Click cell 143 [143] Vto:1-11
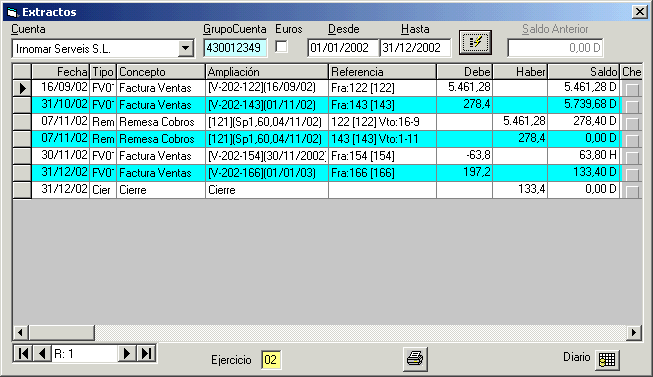Image resolution: width=653 pixels, height=377 pixels. (382, 139)
